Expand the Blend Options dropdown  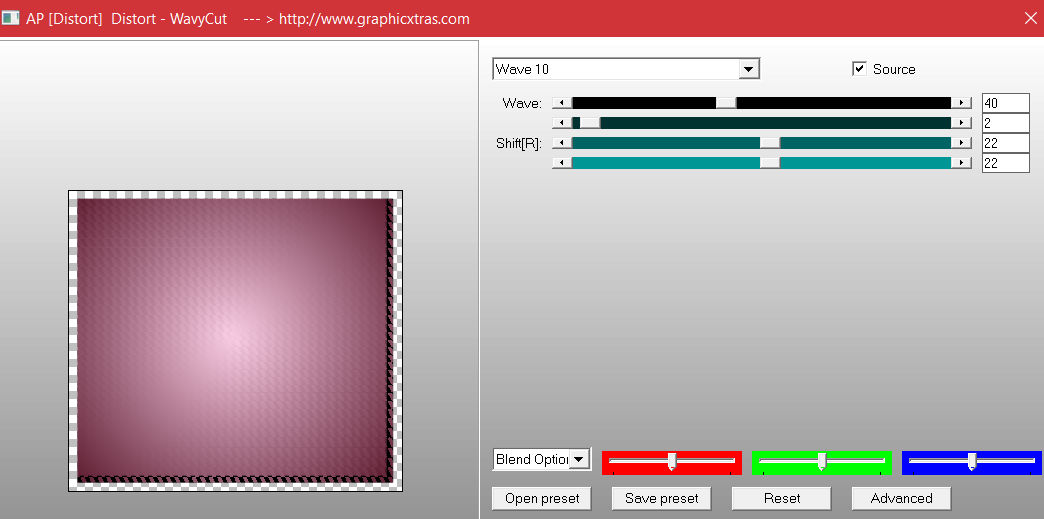coord(581,459)
